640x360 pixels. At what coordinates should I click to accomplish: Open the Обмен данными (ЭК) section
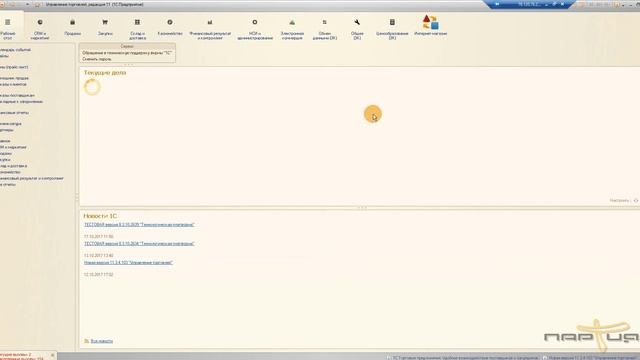[325, 29]
